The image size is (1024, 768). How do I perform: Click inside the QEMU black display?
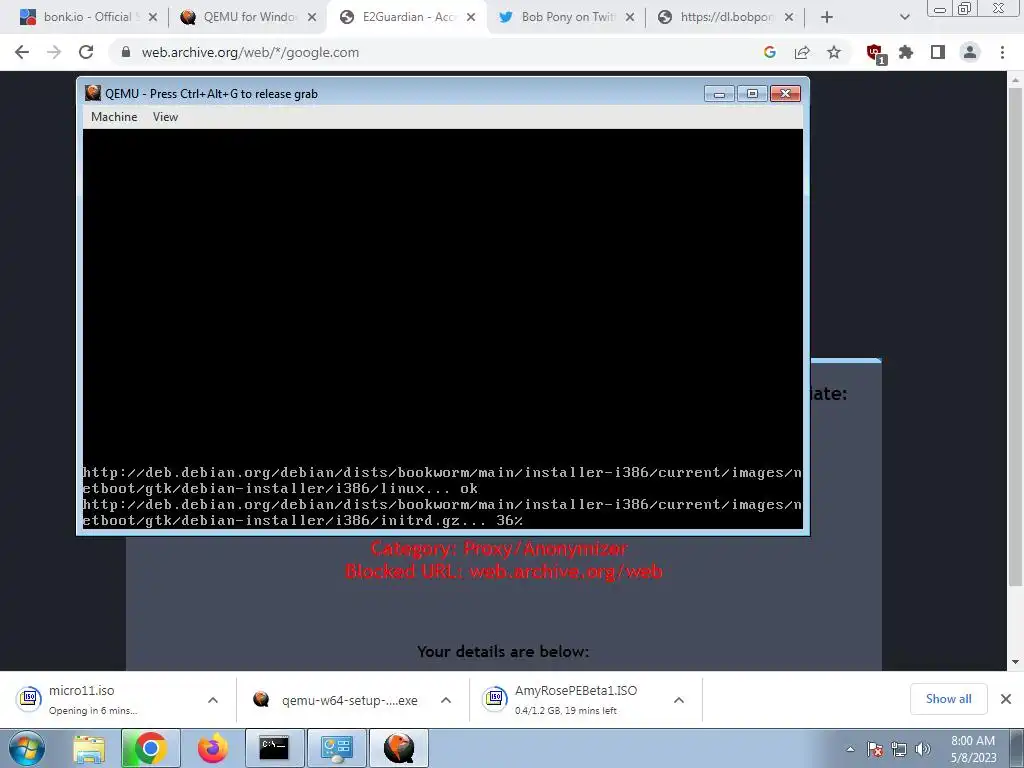[x=443, y=328]
